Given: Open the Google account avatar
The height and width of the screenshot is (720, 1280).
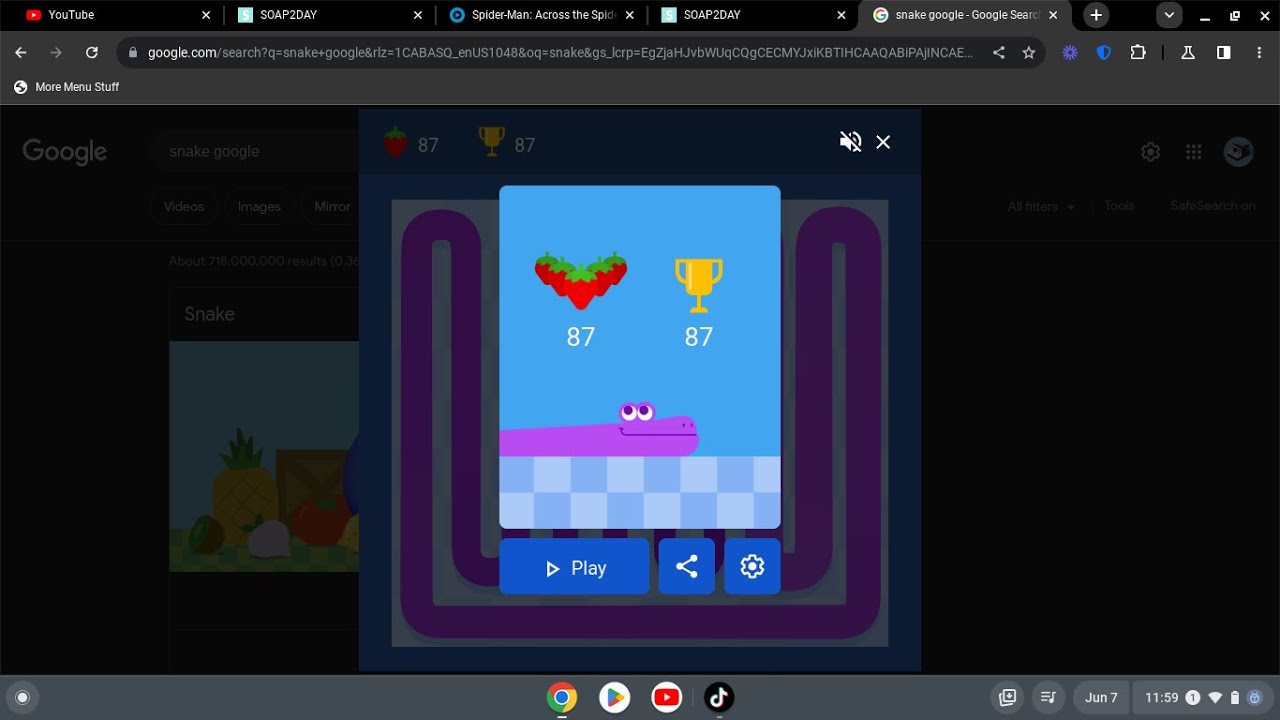Looking at the screenshot, I should [x=1239, y=152].
